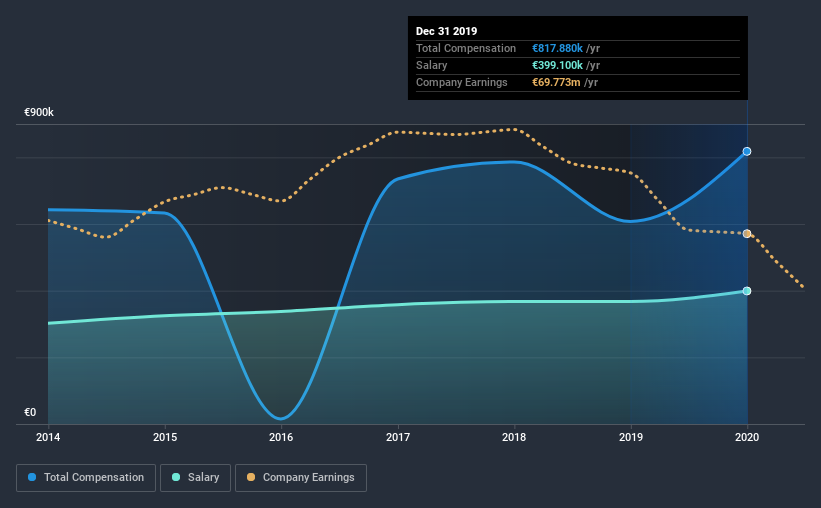Viewport: 821px width, 508px height.
Task: Click the Salary label in tooltip
Action: (431, 65)
